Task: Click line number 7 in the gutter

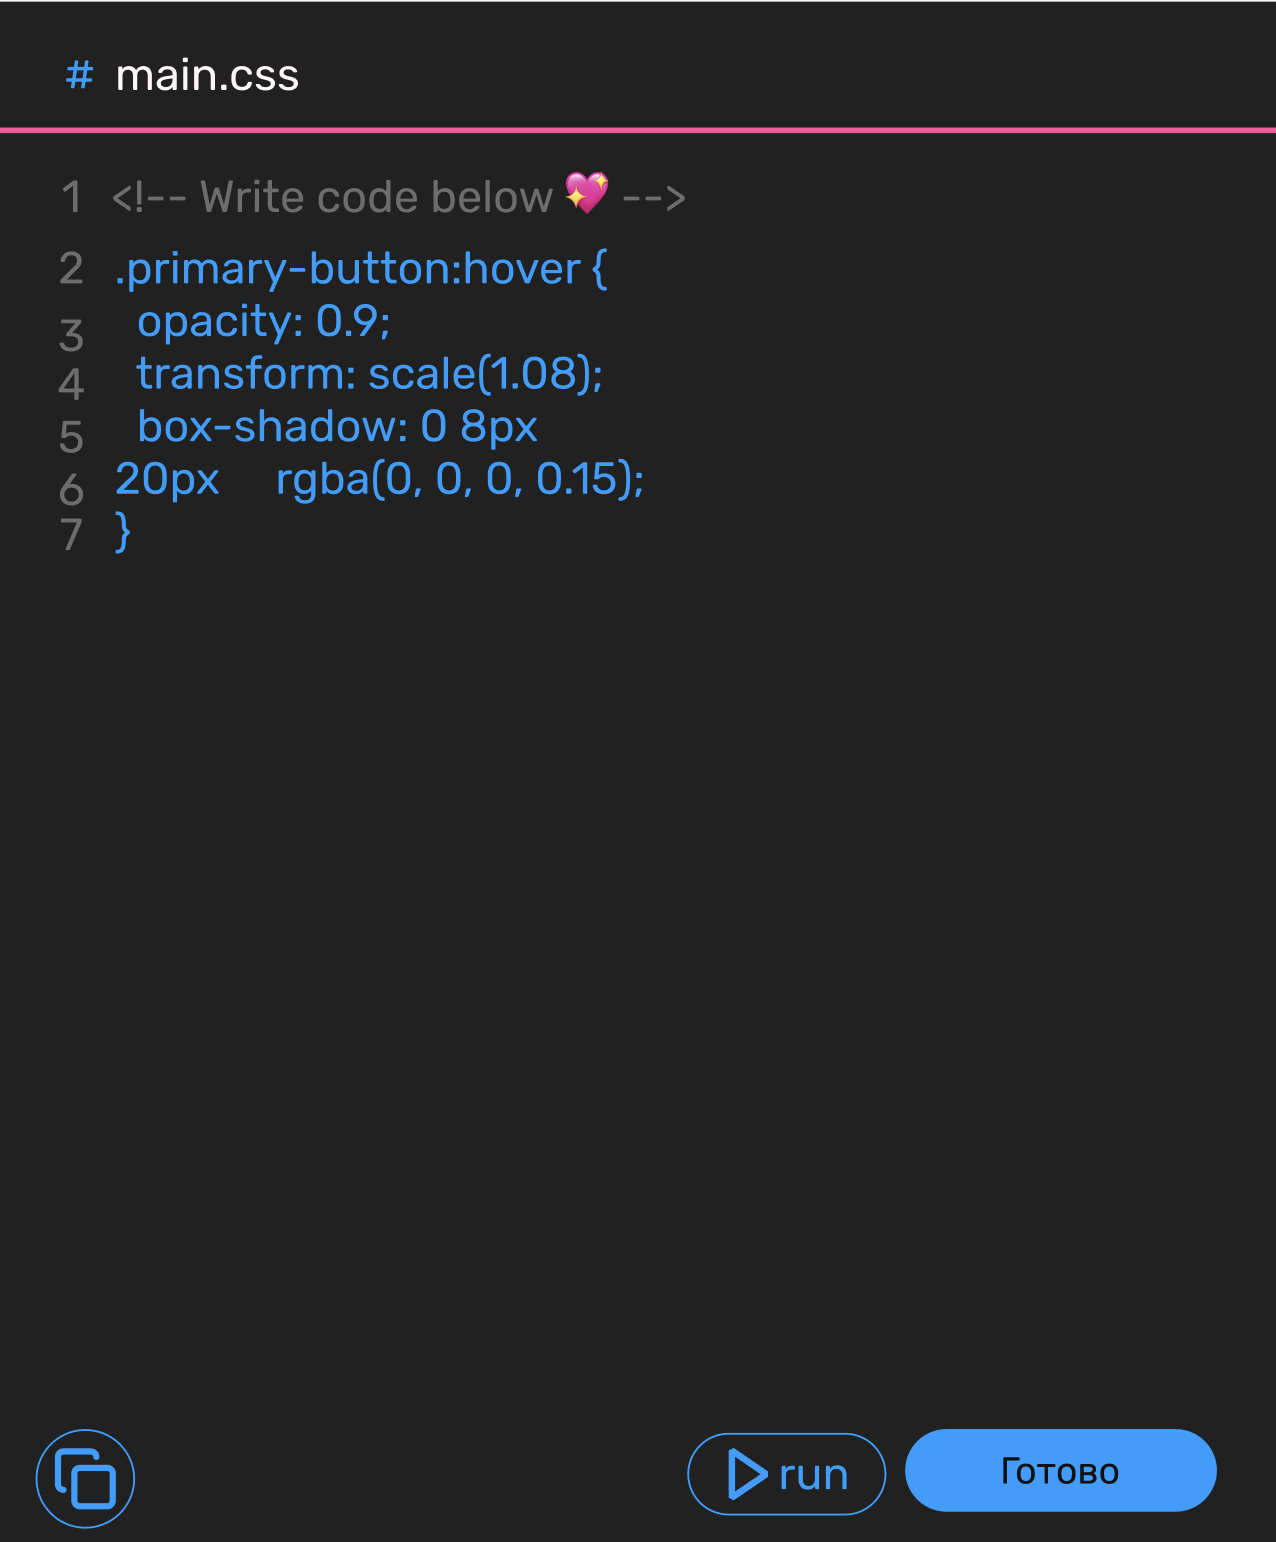Action: click(71, 534)
